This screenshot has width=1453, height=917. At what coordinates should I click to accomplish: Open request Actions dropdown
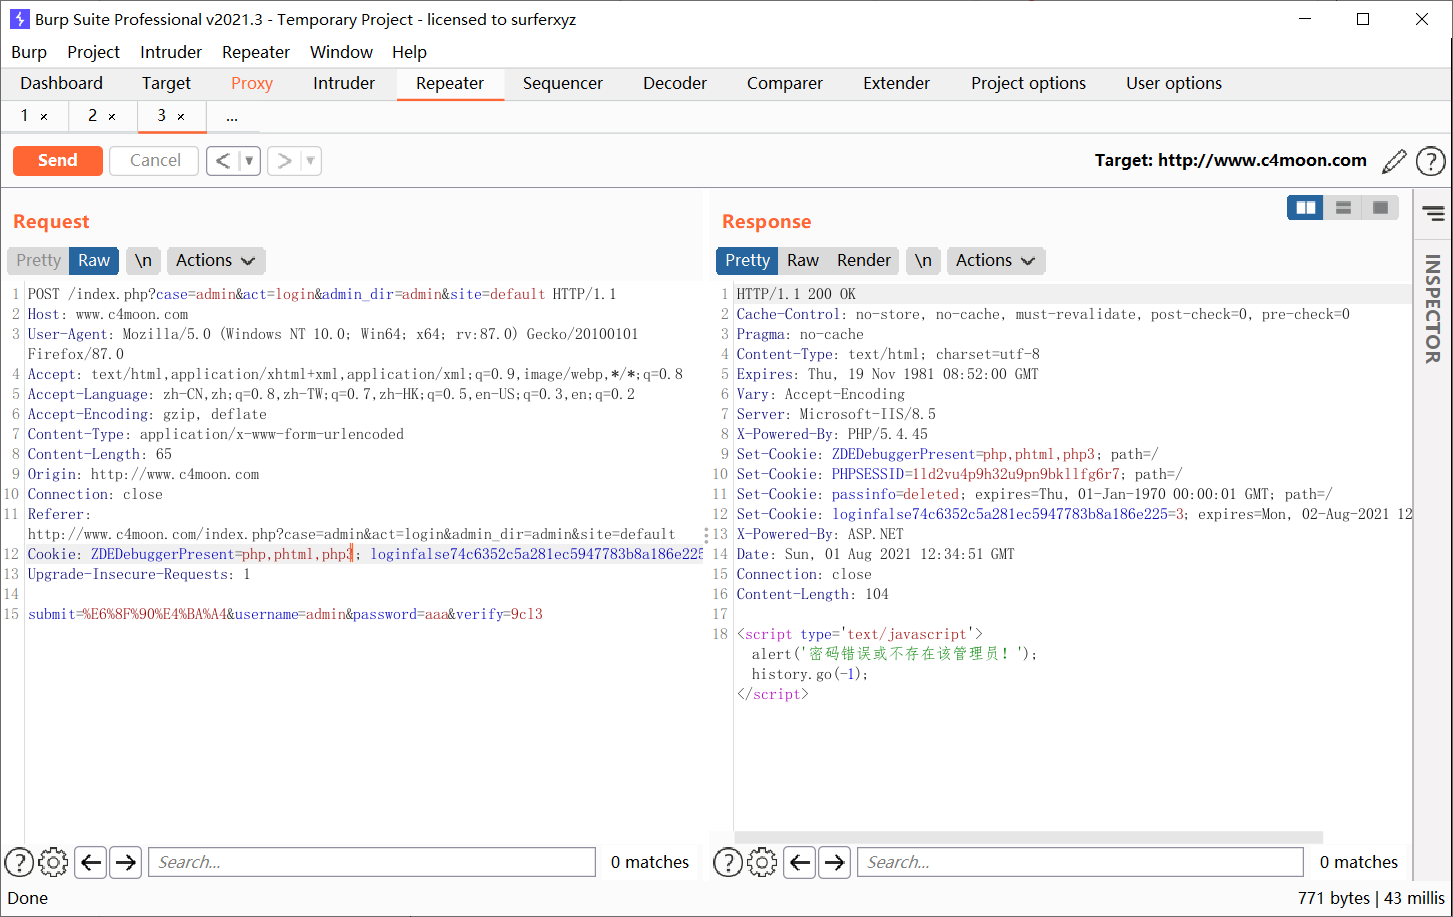pos(216,261)
